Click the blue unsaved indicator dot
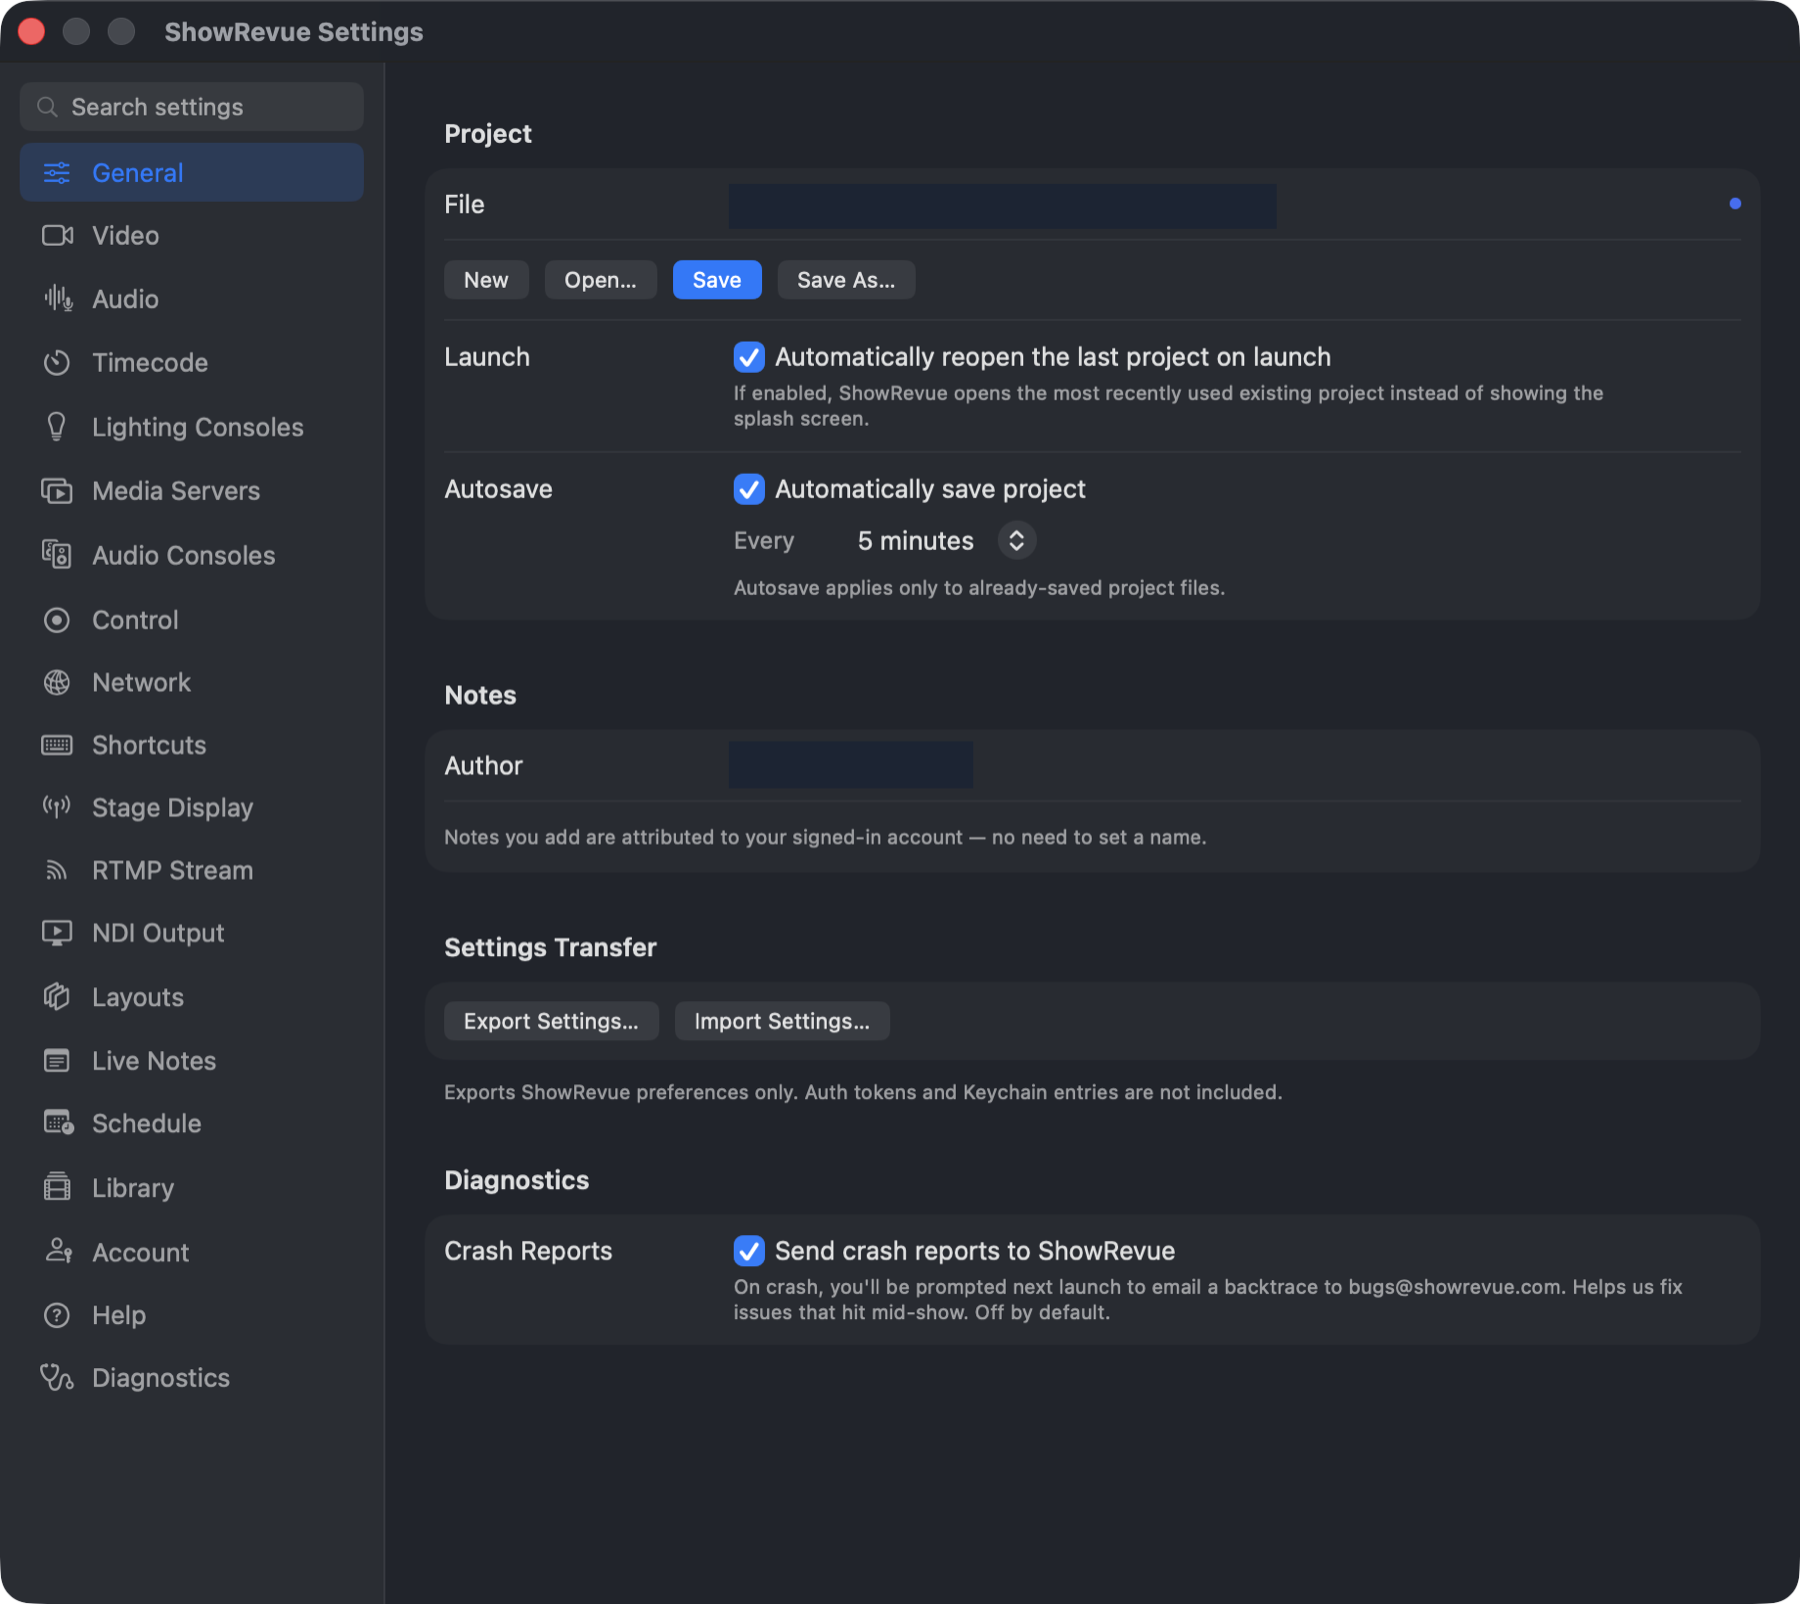Image resolution: width=1800 pixels, height=1604 pixels. pyautogui.click(x=1735, y=204)
